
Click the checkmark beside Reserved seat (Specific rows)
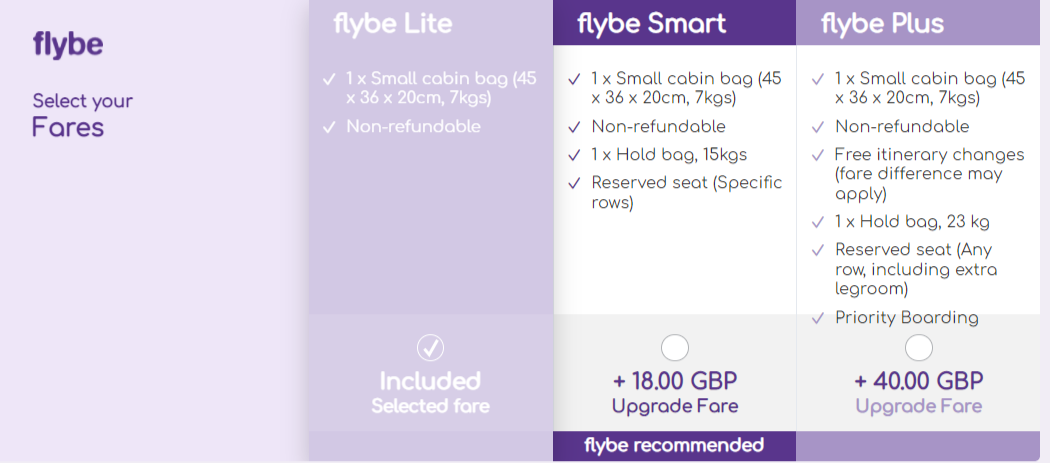click(574, 183)
